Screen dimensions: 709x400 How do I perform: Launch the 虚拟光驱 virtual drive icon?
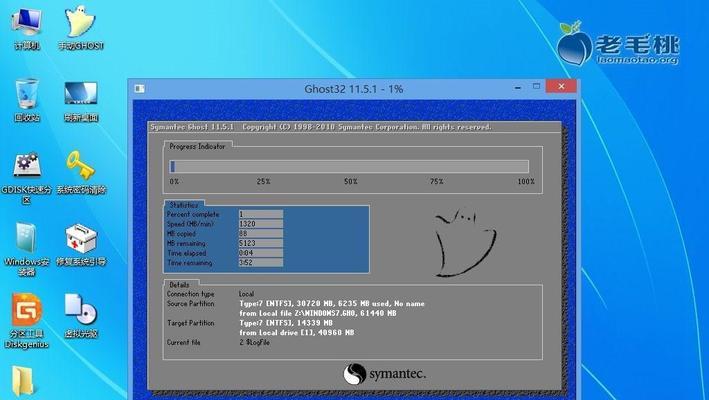pos(81,316)
